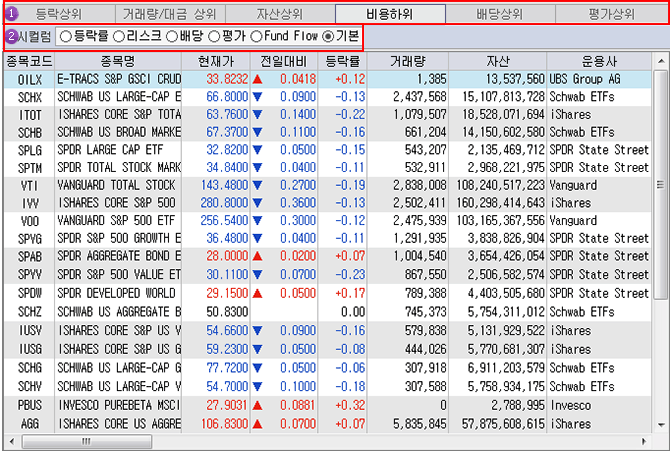Switch to the 비용하위 tab

coord(390,14)
